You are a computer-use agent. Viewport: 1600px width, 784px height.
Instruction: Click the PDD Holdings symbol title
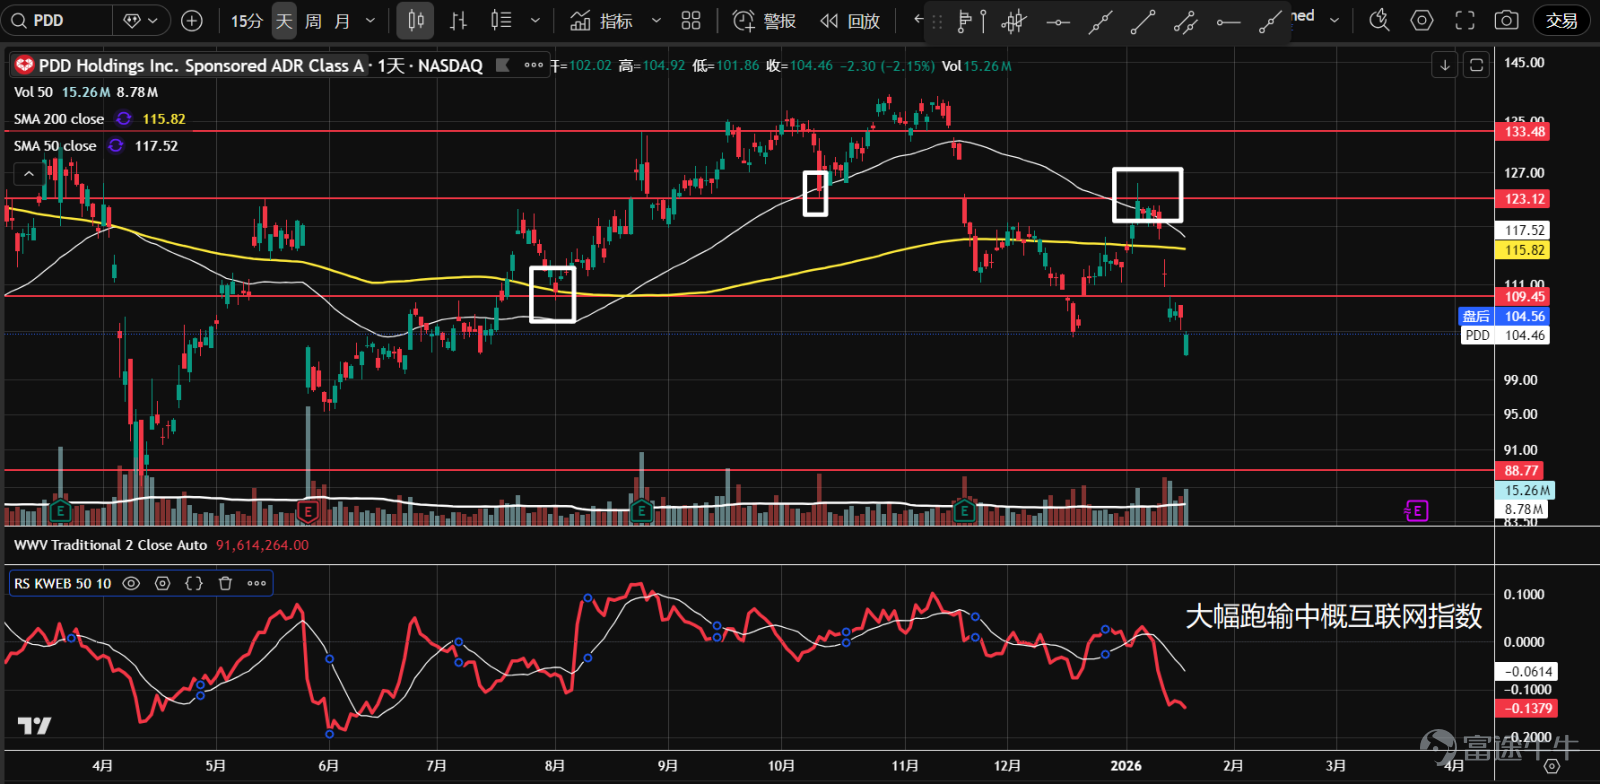point(201,66)
